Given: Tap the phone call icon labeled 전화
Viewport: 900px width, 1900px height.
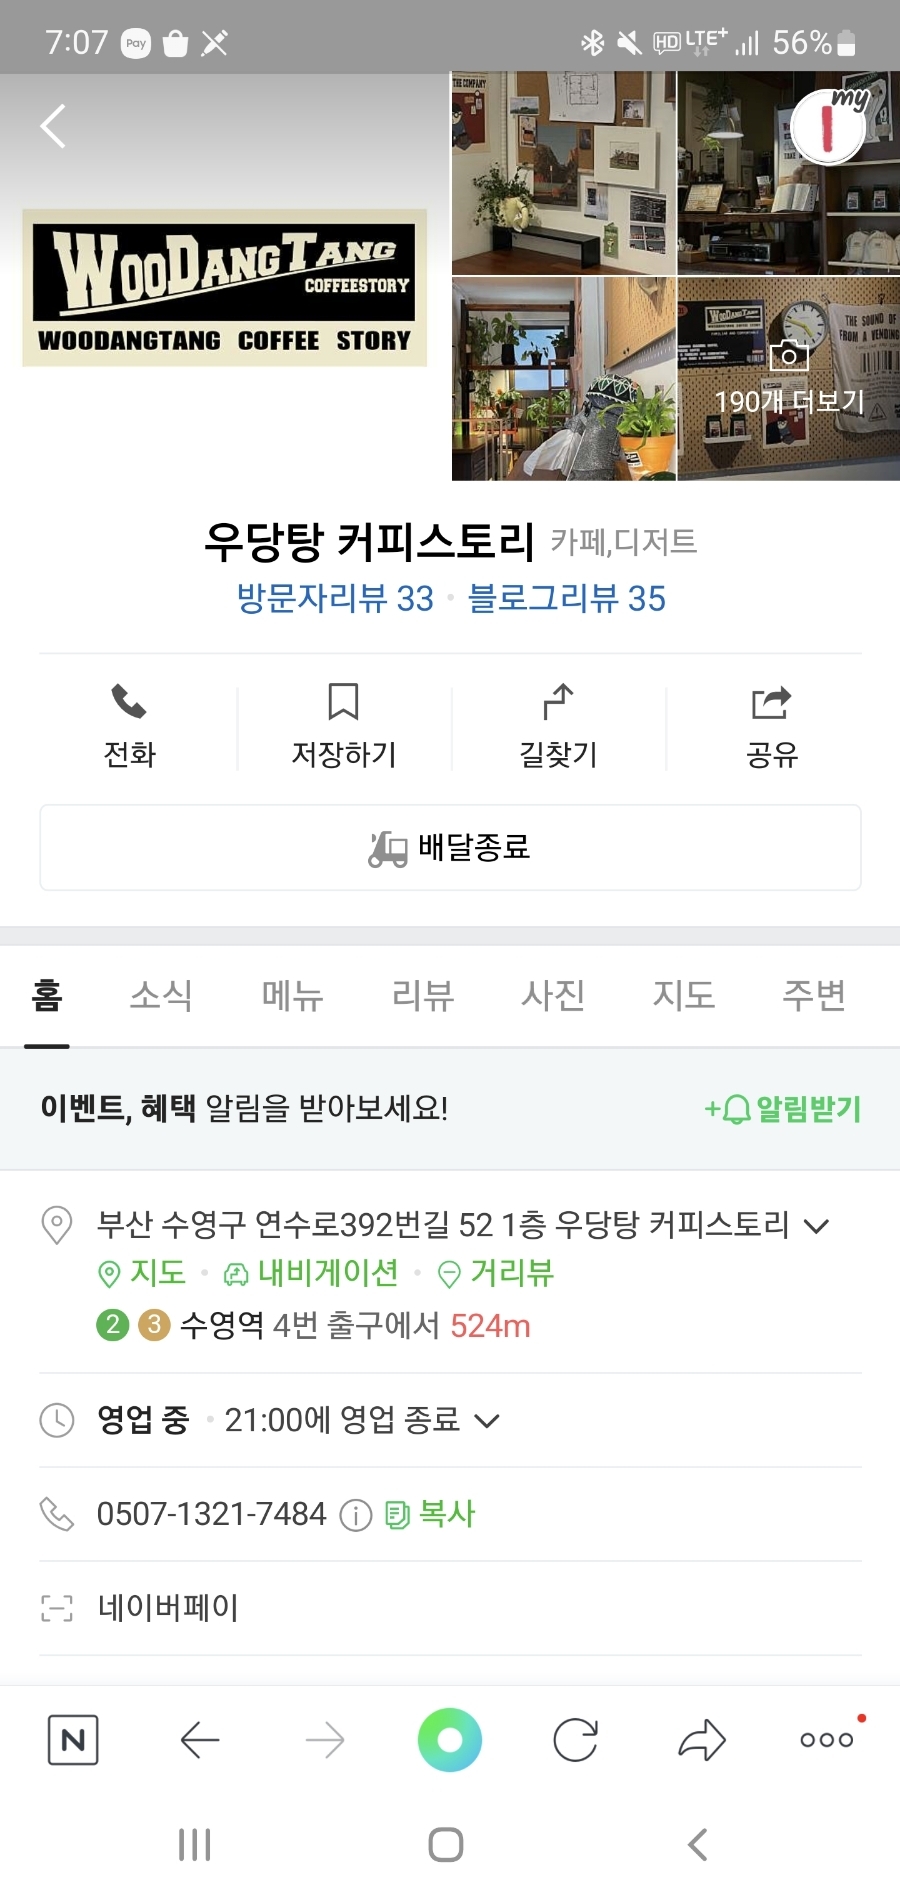Looking at the screenshot, I should (129, 702).
